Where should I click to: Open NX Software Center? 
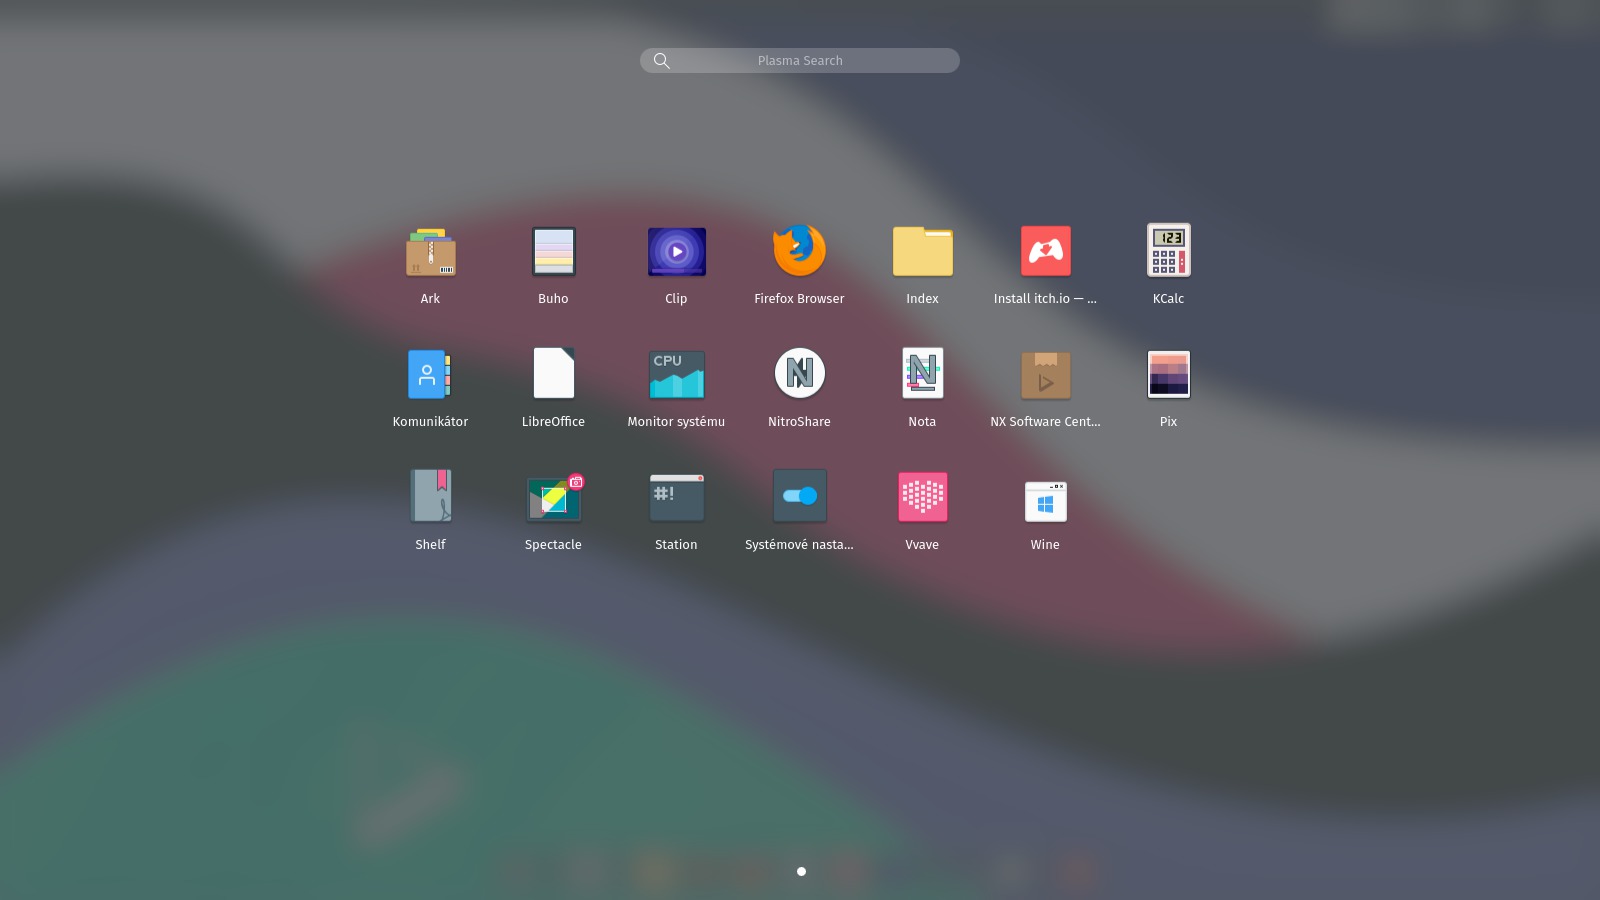pyautogui.click(x=1045, y=375)
